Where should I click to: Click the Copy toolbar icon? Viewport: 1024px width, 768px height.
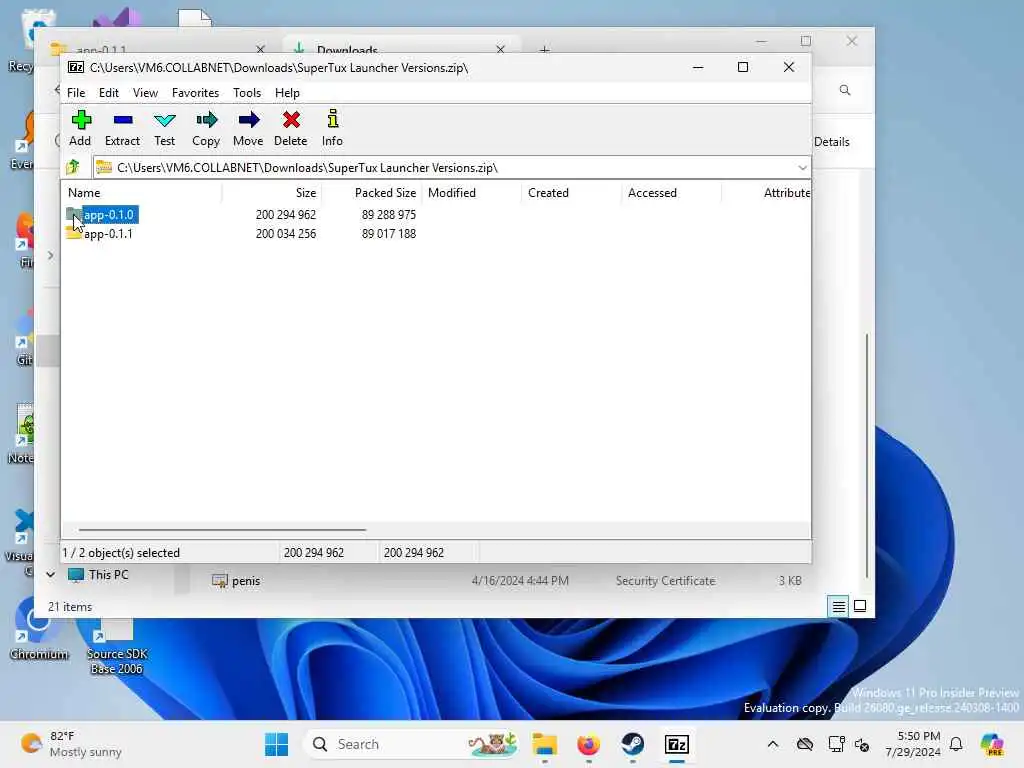coord(206,128)
